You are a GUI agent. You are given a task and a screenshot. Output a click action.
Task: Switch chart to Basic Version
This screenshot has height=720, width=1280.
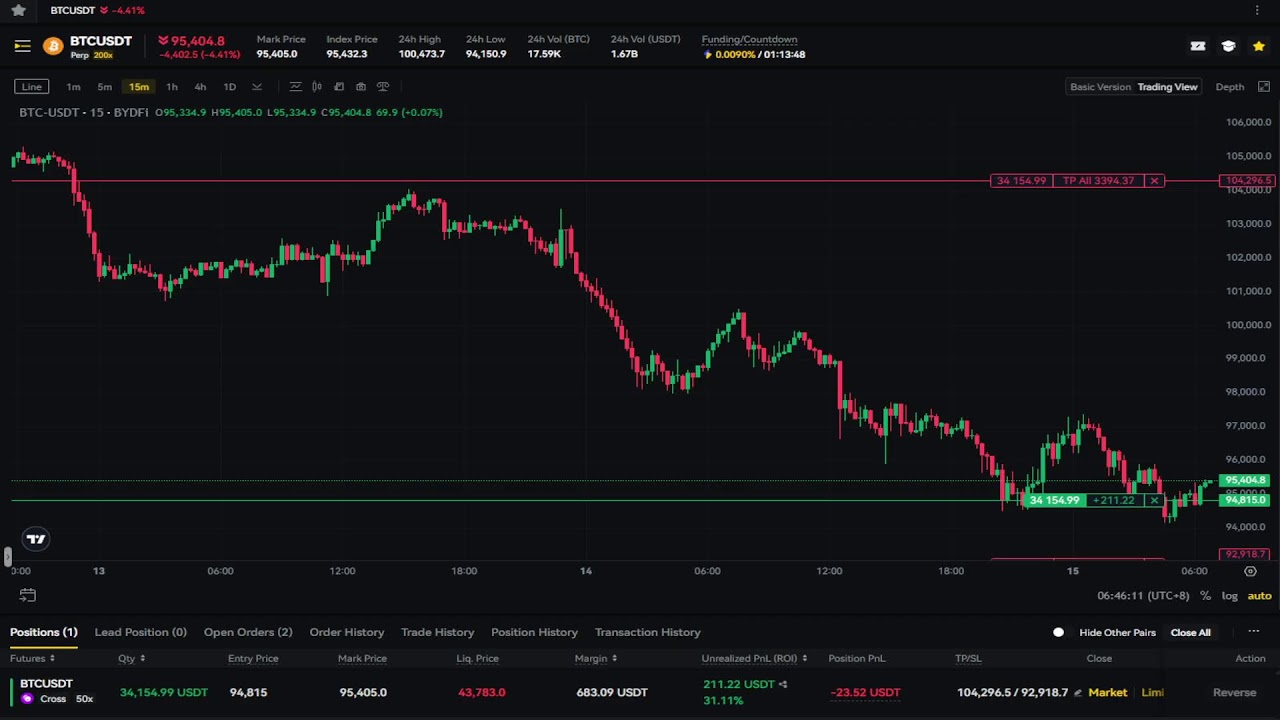tap(1100, 87)
